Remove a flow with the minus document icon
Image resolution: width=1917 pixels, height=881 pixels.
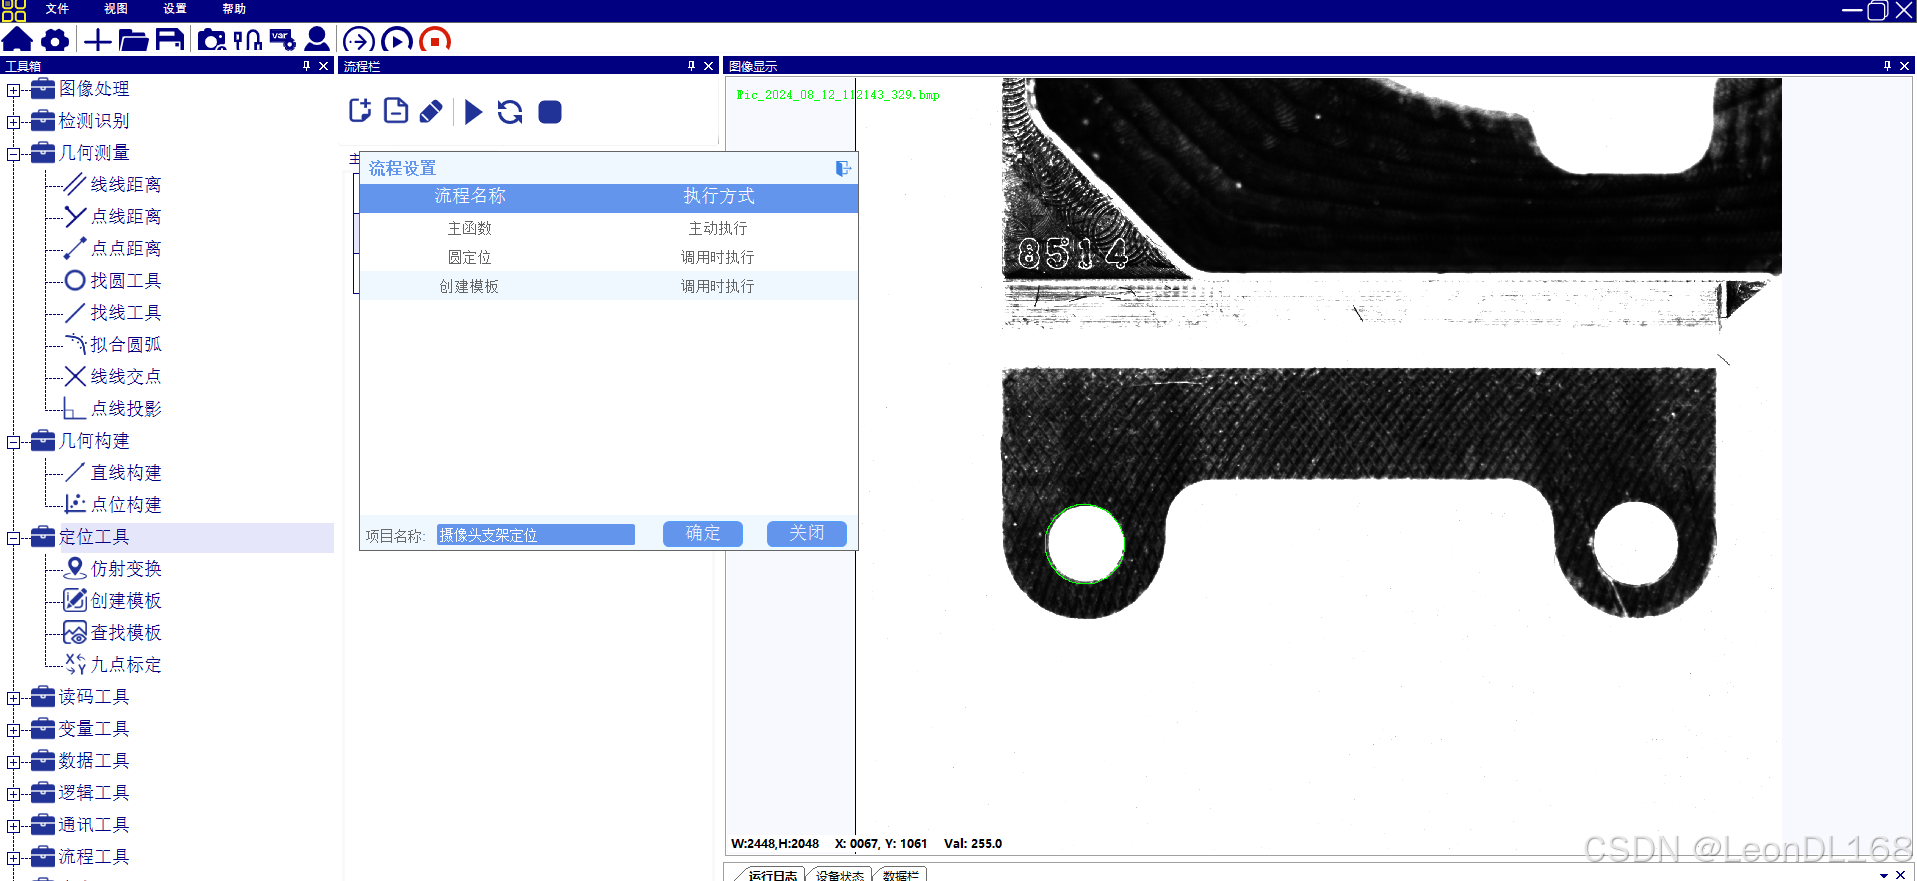(396, 110)
